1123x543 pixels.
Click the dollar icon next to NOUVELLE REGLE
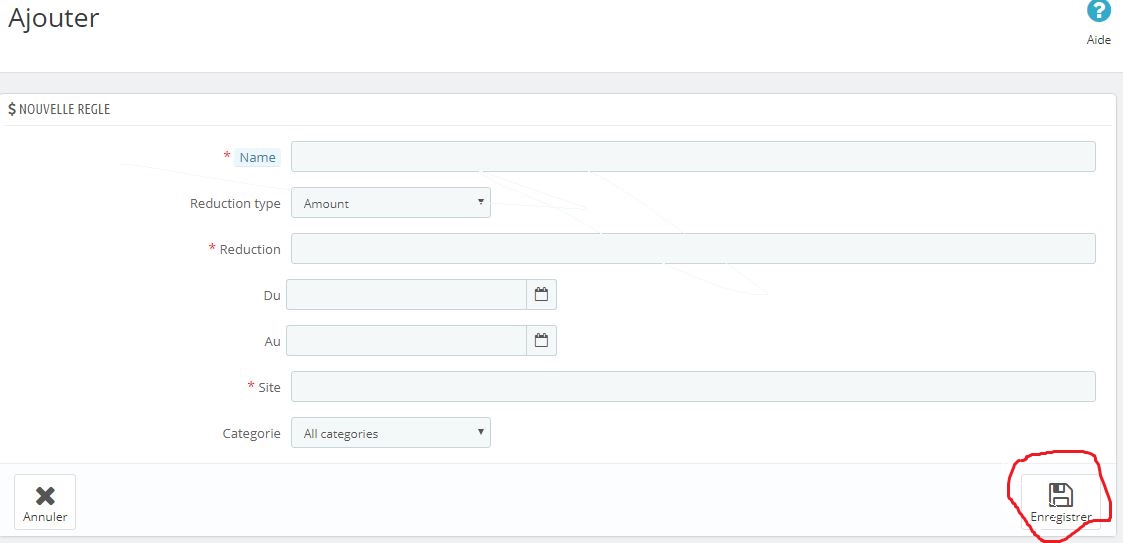click(x=12, y=110)
